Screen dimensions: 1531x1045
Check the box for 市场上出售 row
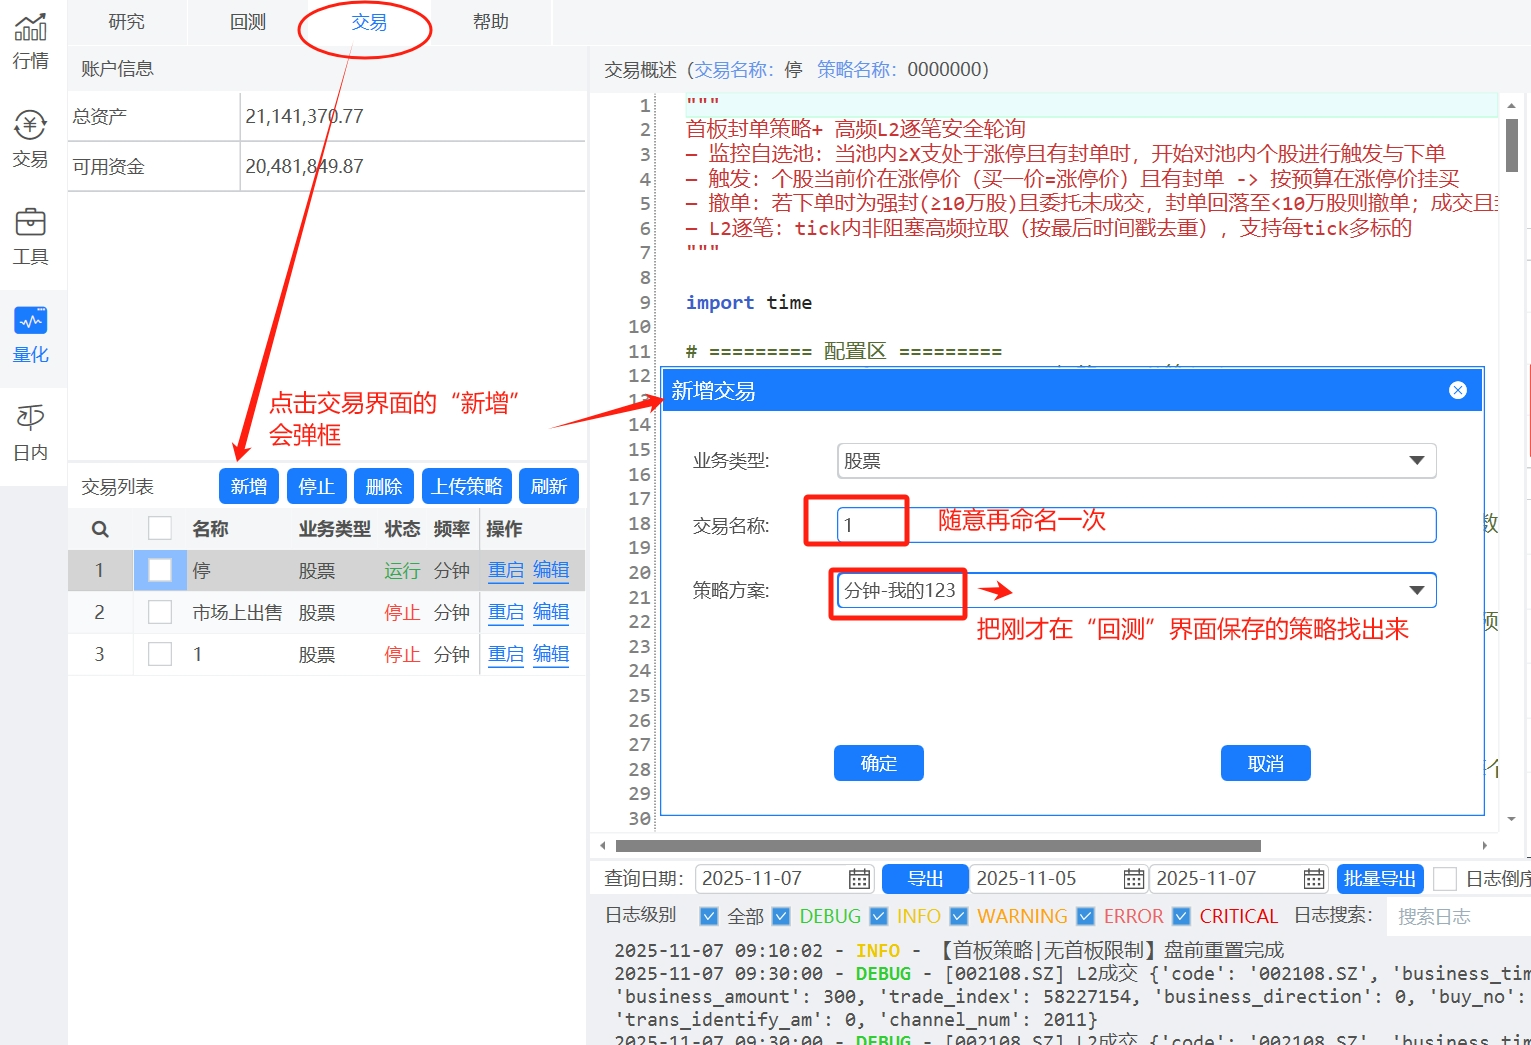coord(160,612)
